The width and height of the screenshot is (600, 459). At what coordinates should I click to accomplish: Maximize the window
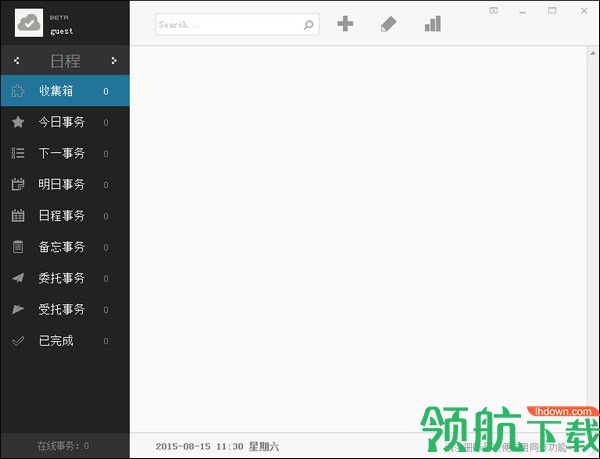click(552, 11)
